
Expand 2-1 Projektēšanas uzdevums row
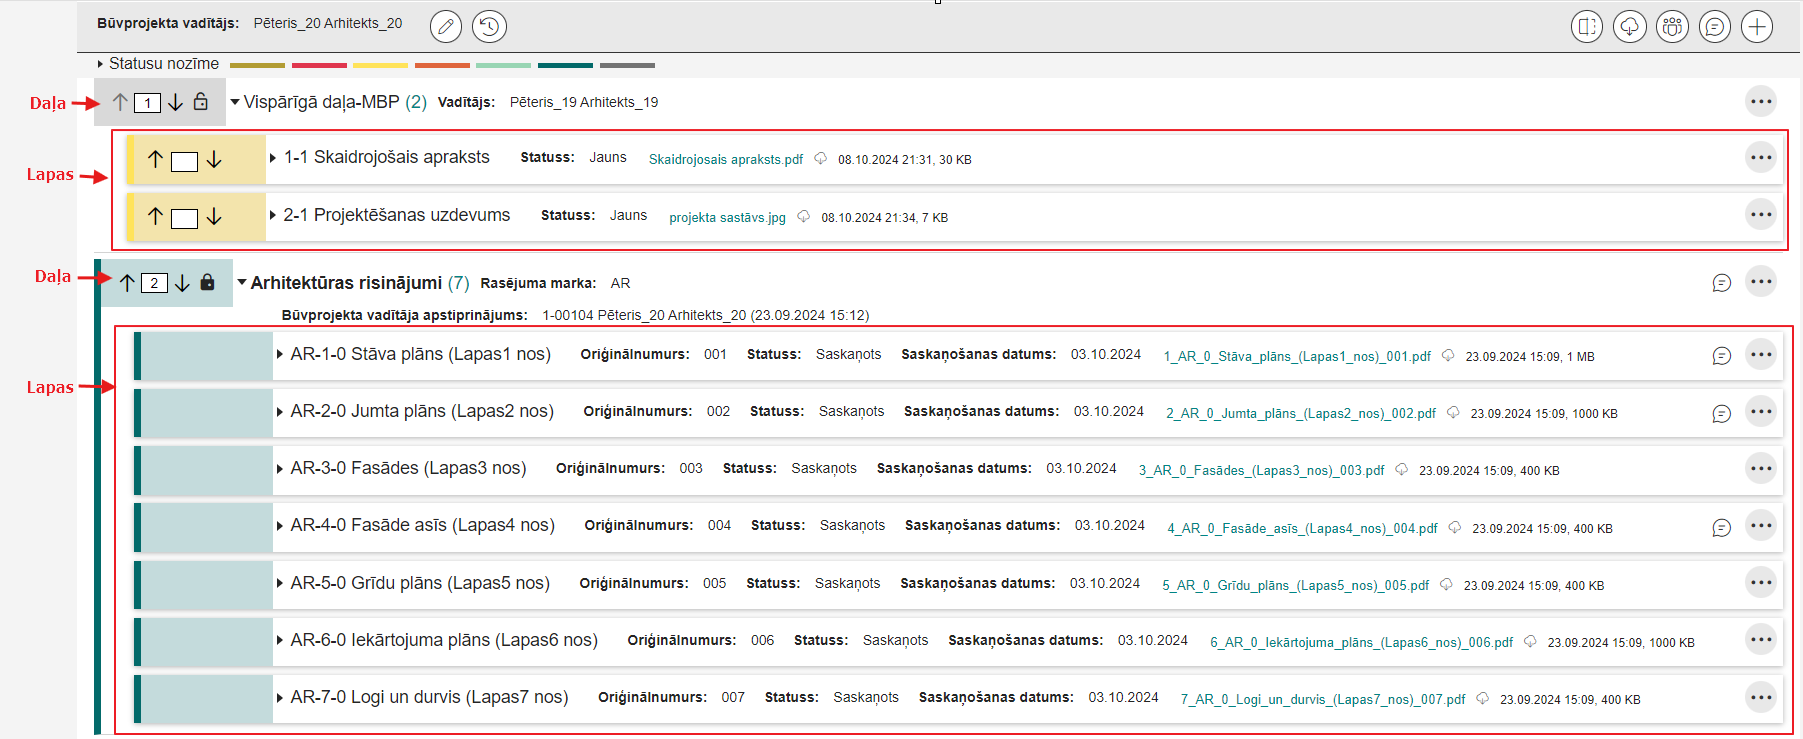pyautogui.click(x=273, y=215)
